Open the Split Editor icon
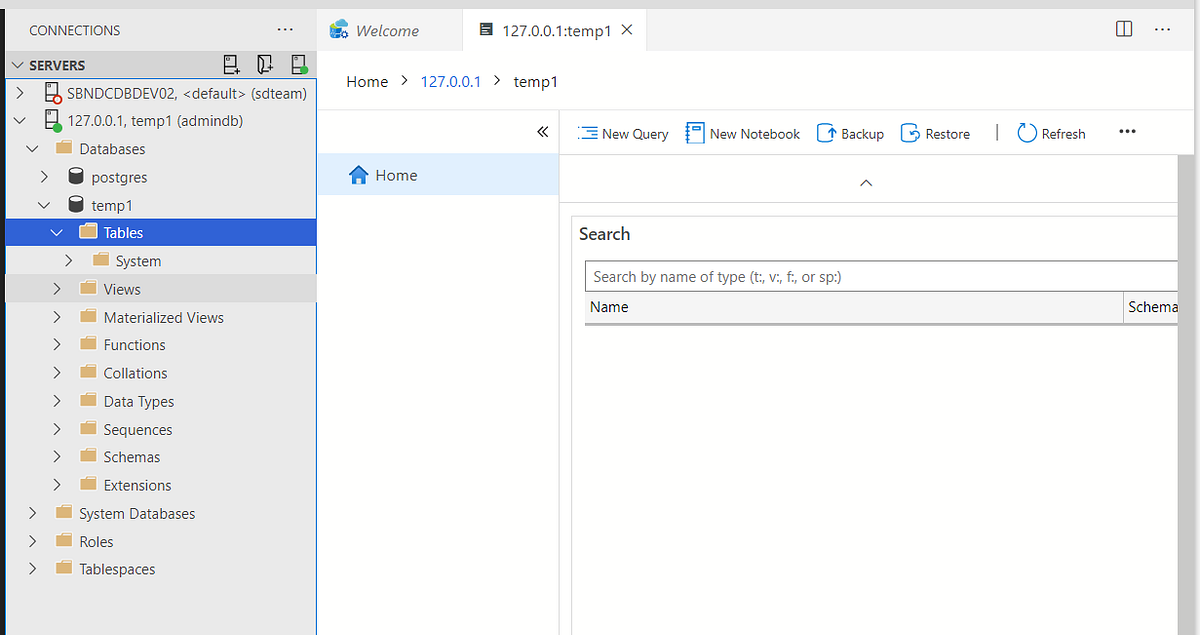 (x=1123, y=29)
